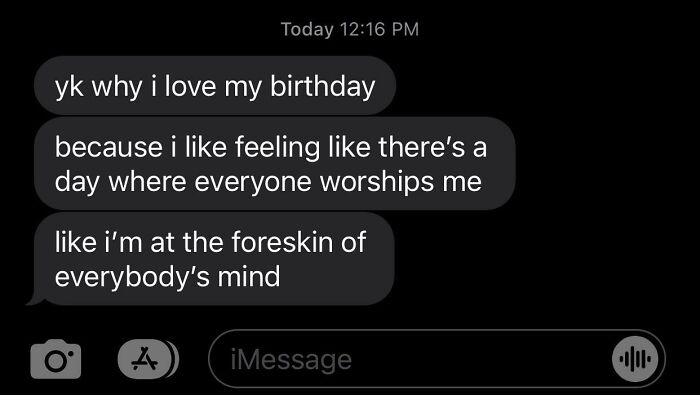The height and width of the screenshot is (395, 700).
Task: Click the word "worships" in second message
Action: pos(377,183)
